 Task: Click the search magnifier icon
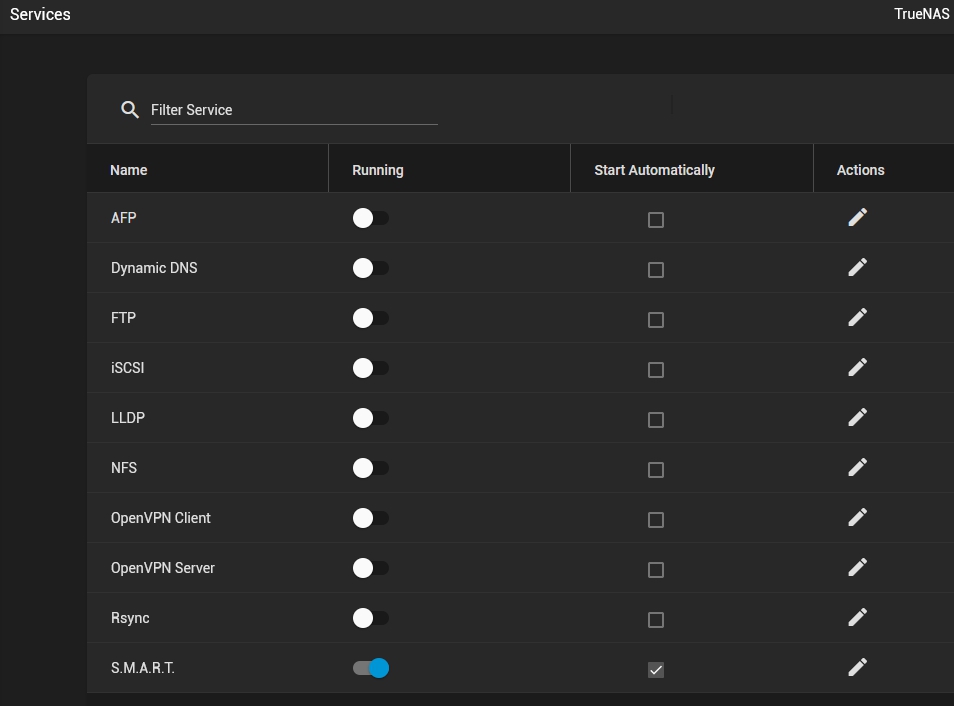[130, 110]
